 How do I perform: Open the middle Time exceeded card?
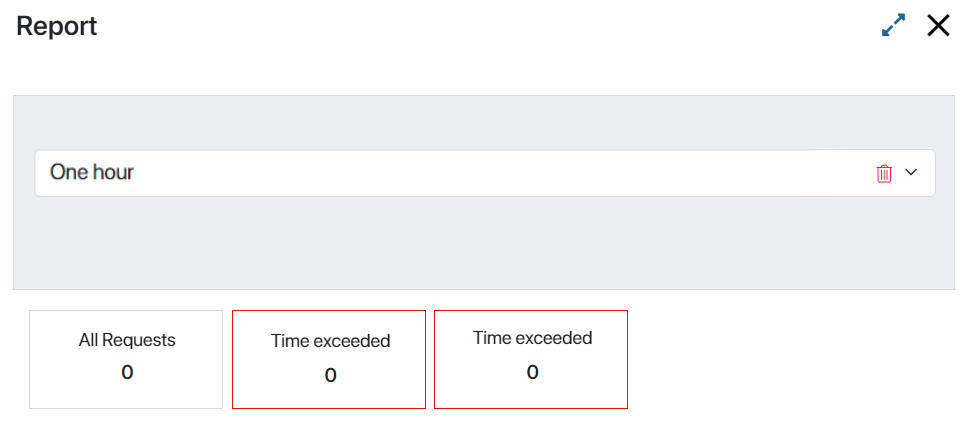(x=329, y=359)
